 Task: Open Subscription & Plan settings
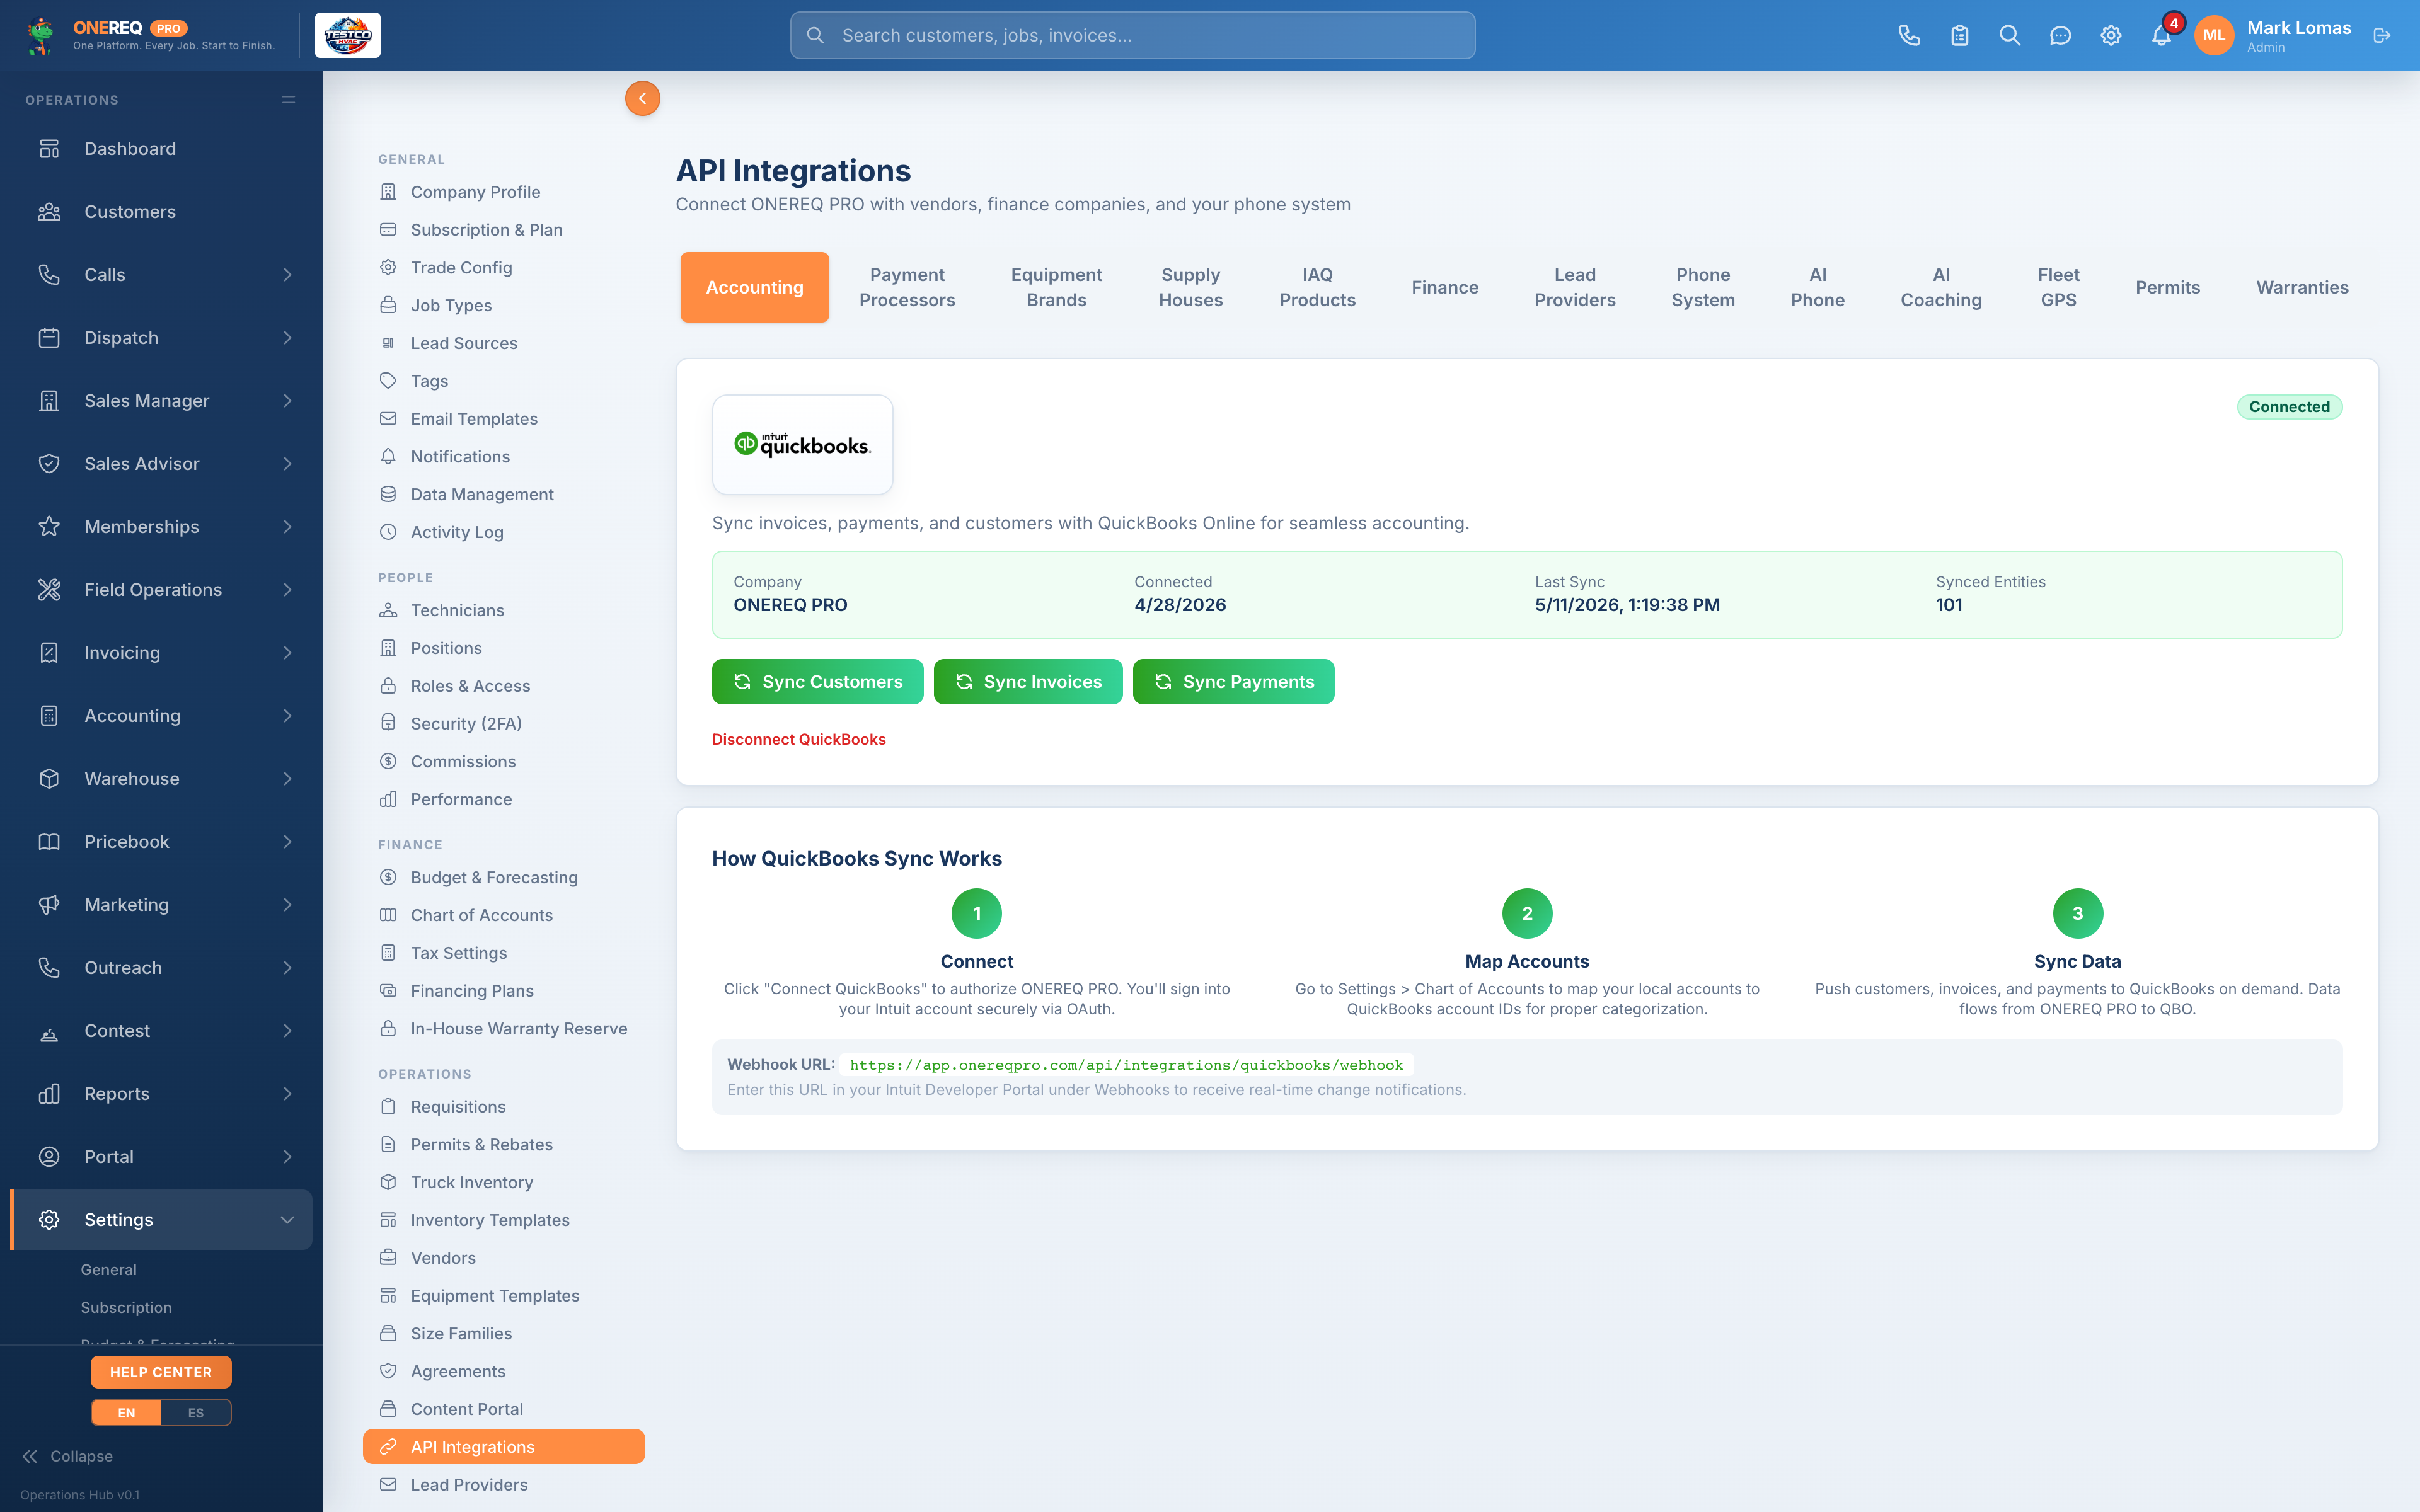click(504, 230)
